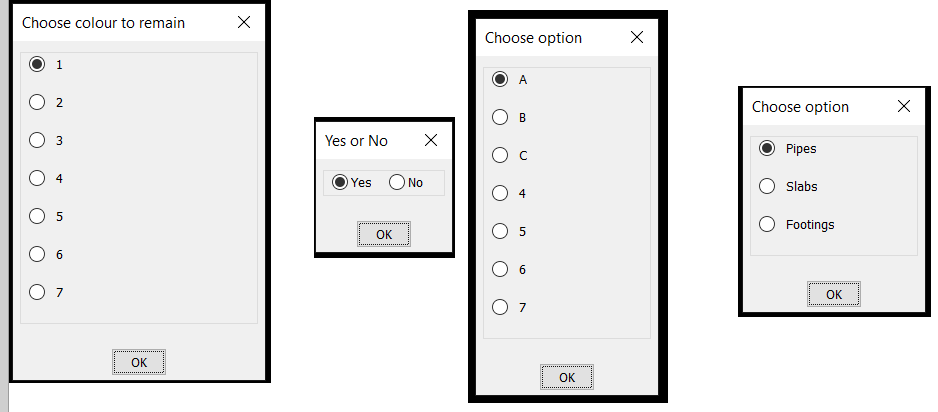Image resolution: width=938 pixels, height=412 pixels.
Task: Pick colour option 2 radio button
Action: click(x=38, y=102)
